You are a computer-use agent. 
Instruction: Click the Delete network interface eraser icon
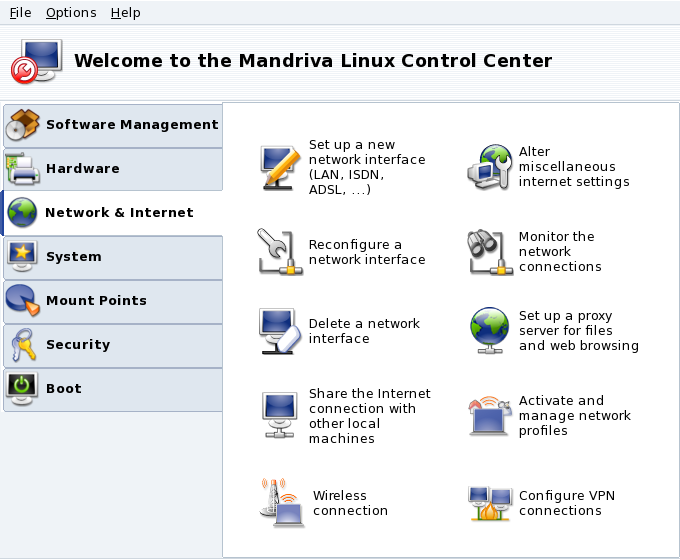tap(279, 331)
